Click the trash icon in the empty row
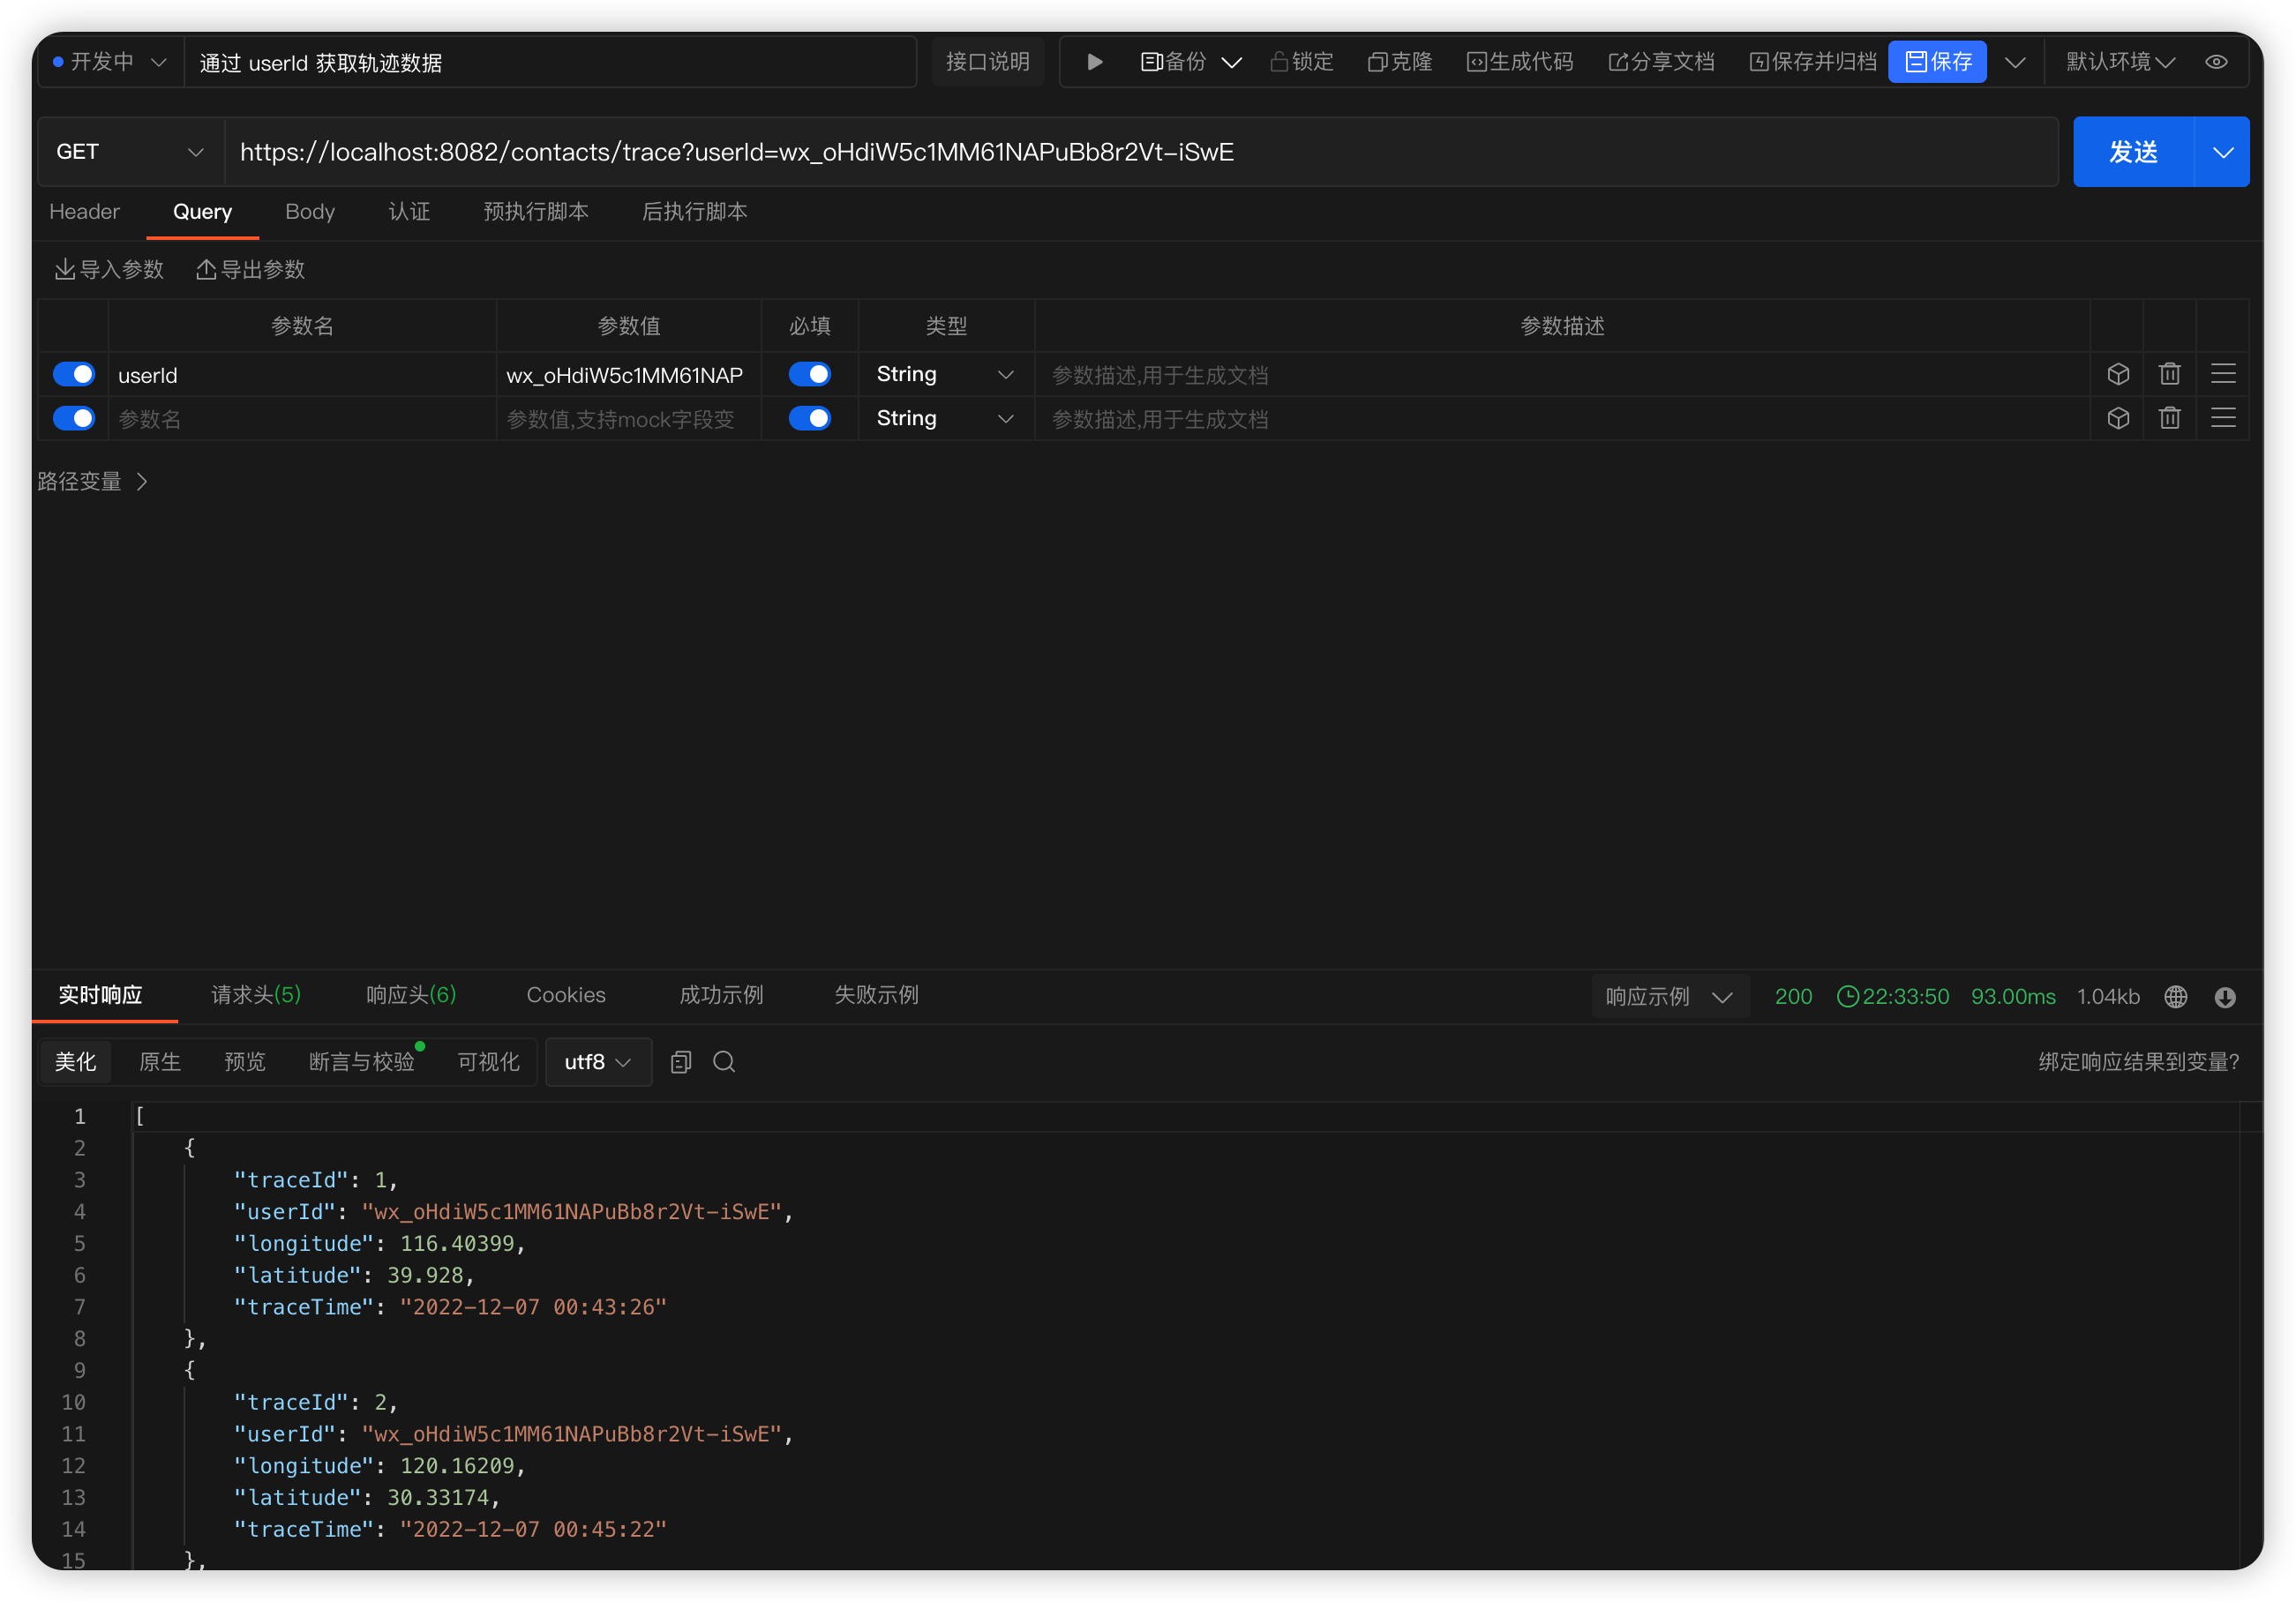Screen dimensions: 2296x1602 click(x=2169, y=419)
